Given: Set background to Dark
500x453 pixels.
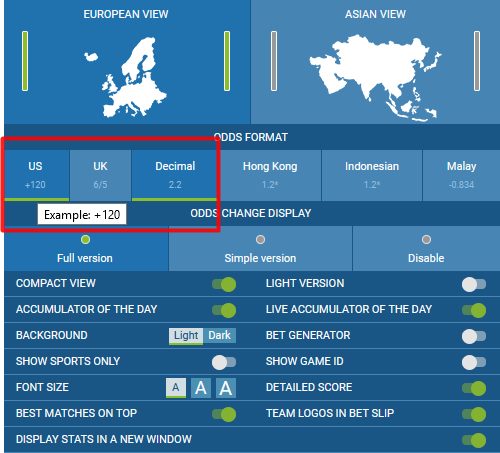Looking at the screenshot, I should point(219,336).
